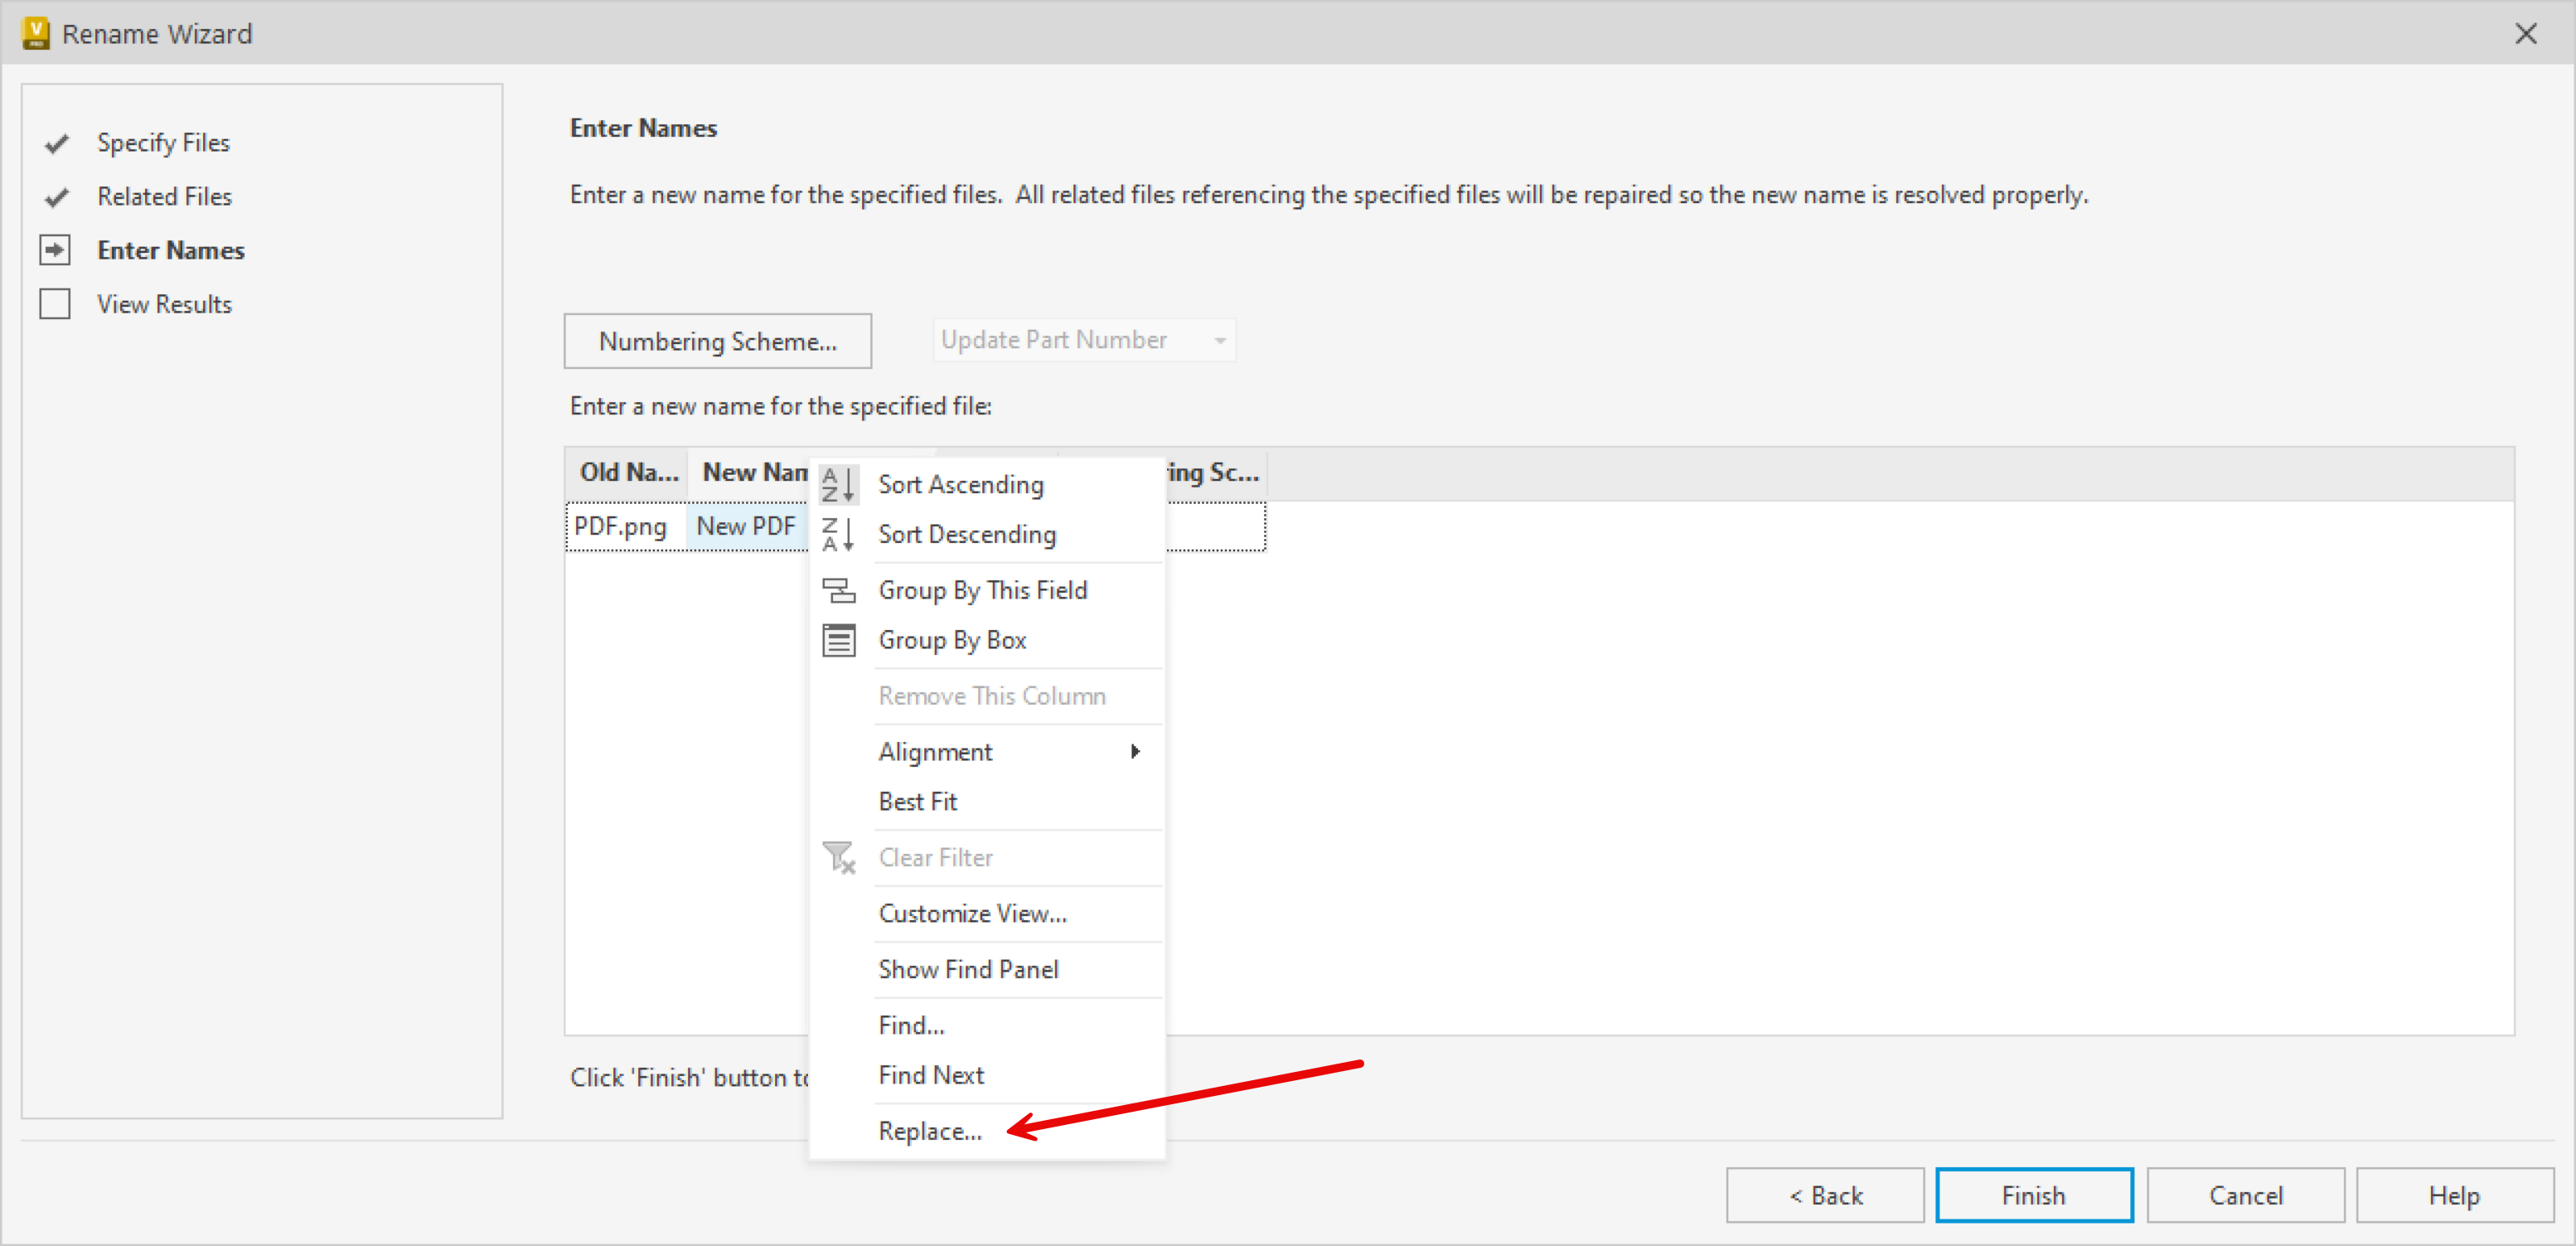Click the Sort Ascending AZ icon

click(x=839, y=484)
